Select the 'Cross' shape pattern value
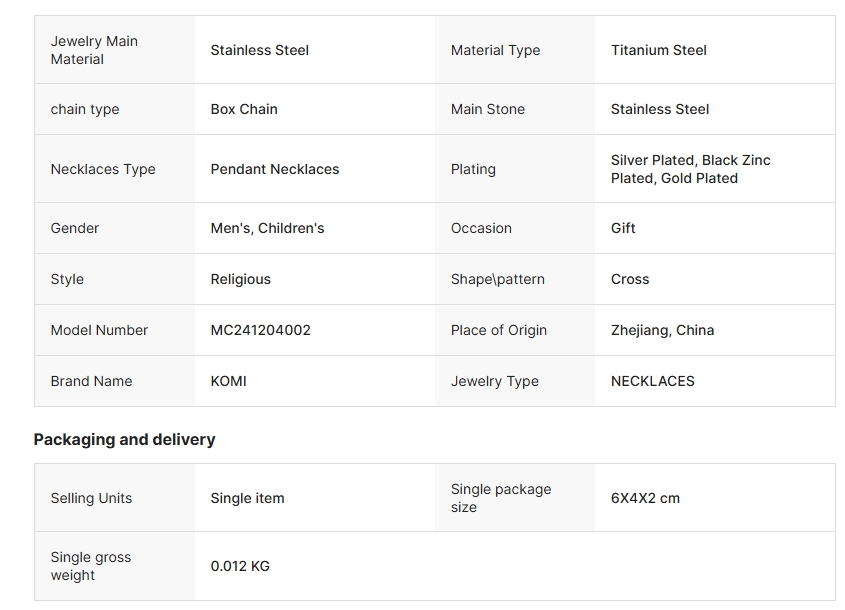This screenshot has width=845, height=610. click(x=630, y=279)
